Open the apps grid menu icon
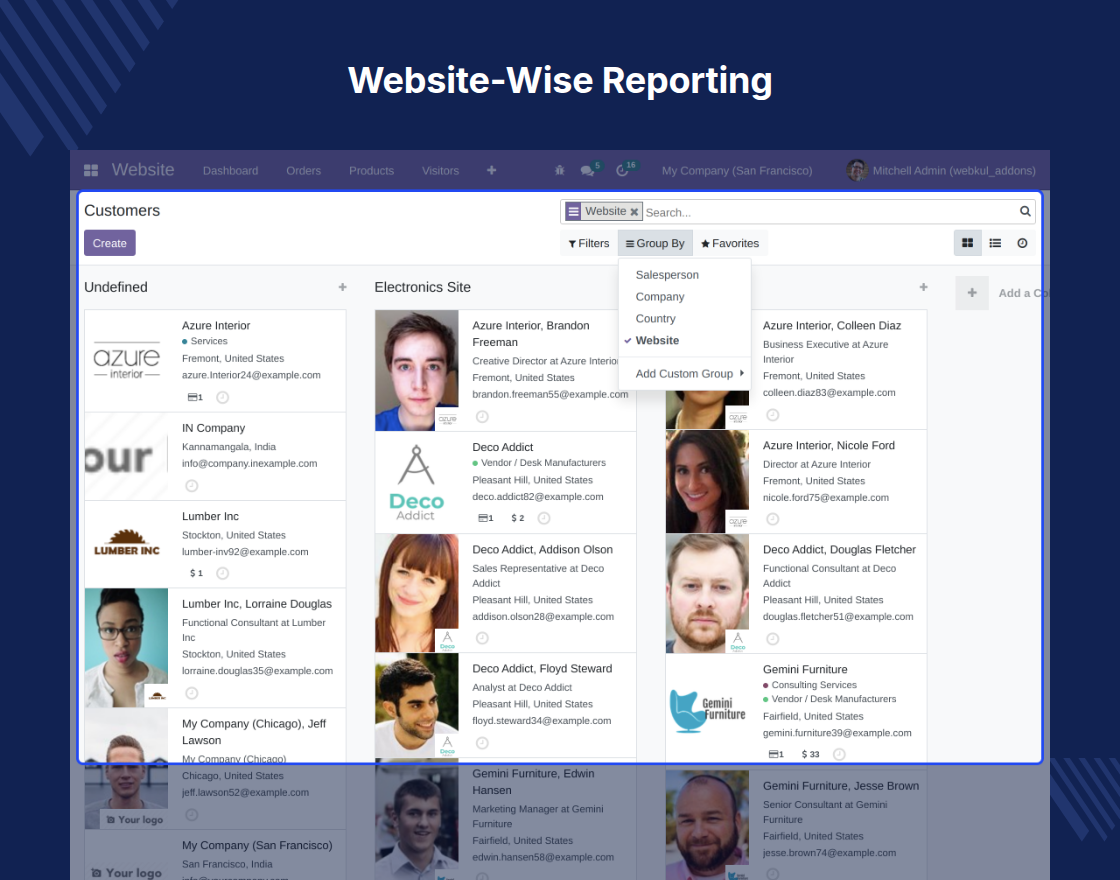 (x=91, y=170)
